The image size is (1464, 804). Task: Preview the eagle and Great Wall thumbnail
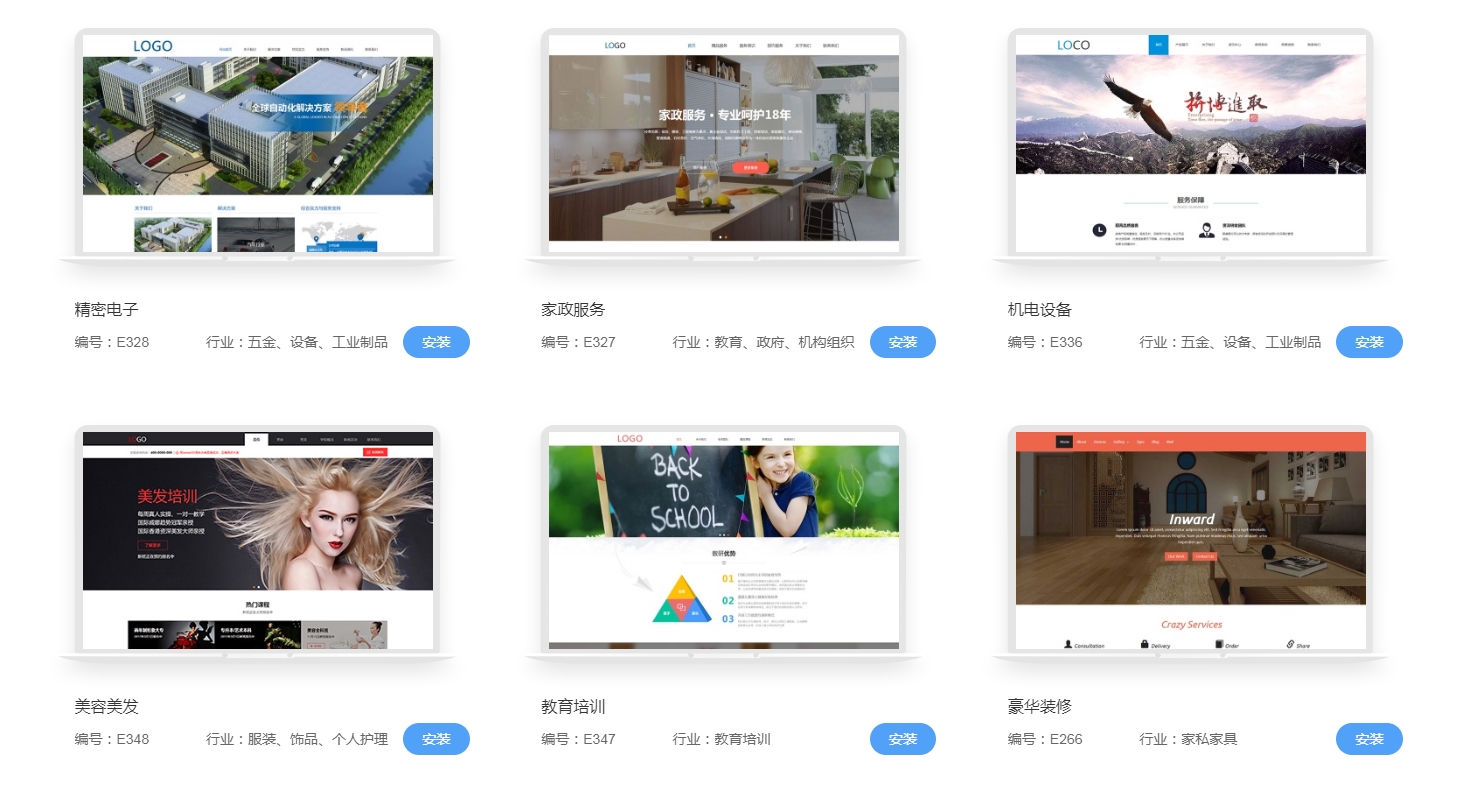tap(1190, 143)
